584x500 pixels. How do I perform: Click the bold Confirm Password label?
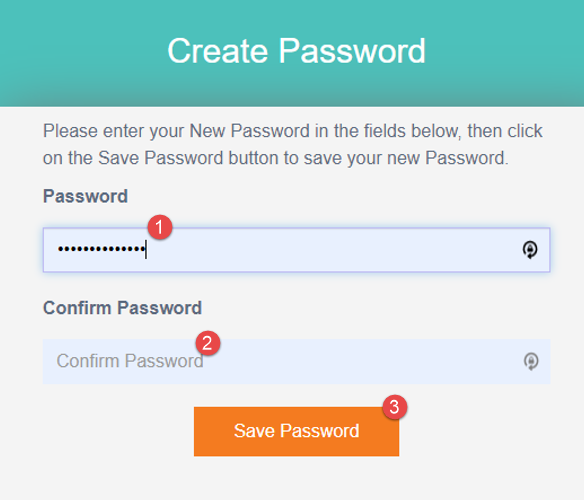click(122, 308)
